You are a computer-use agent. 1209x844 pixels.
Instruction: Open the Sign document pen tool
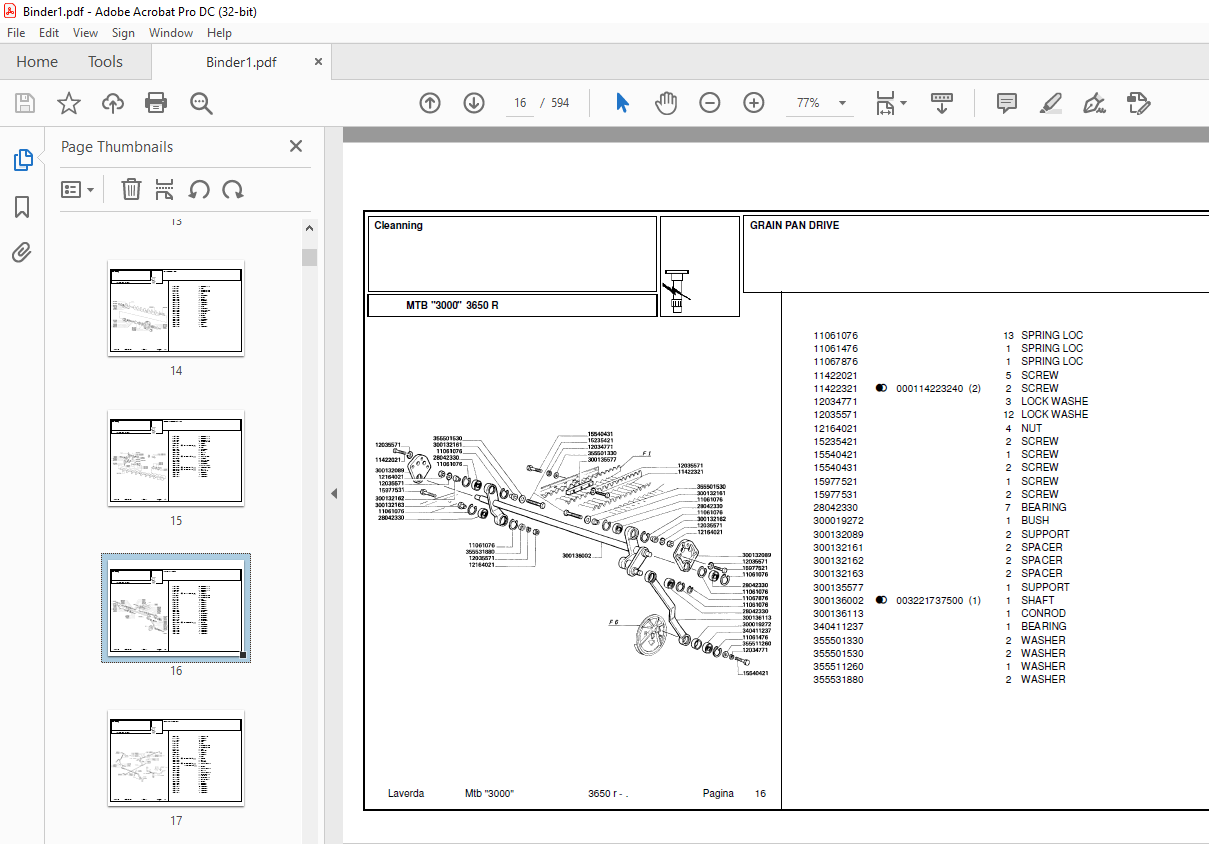click(1094, 103)
